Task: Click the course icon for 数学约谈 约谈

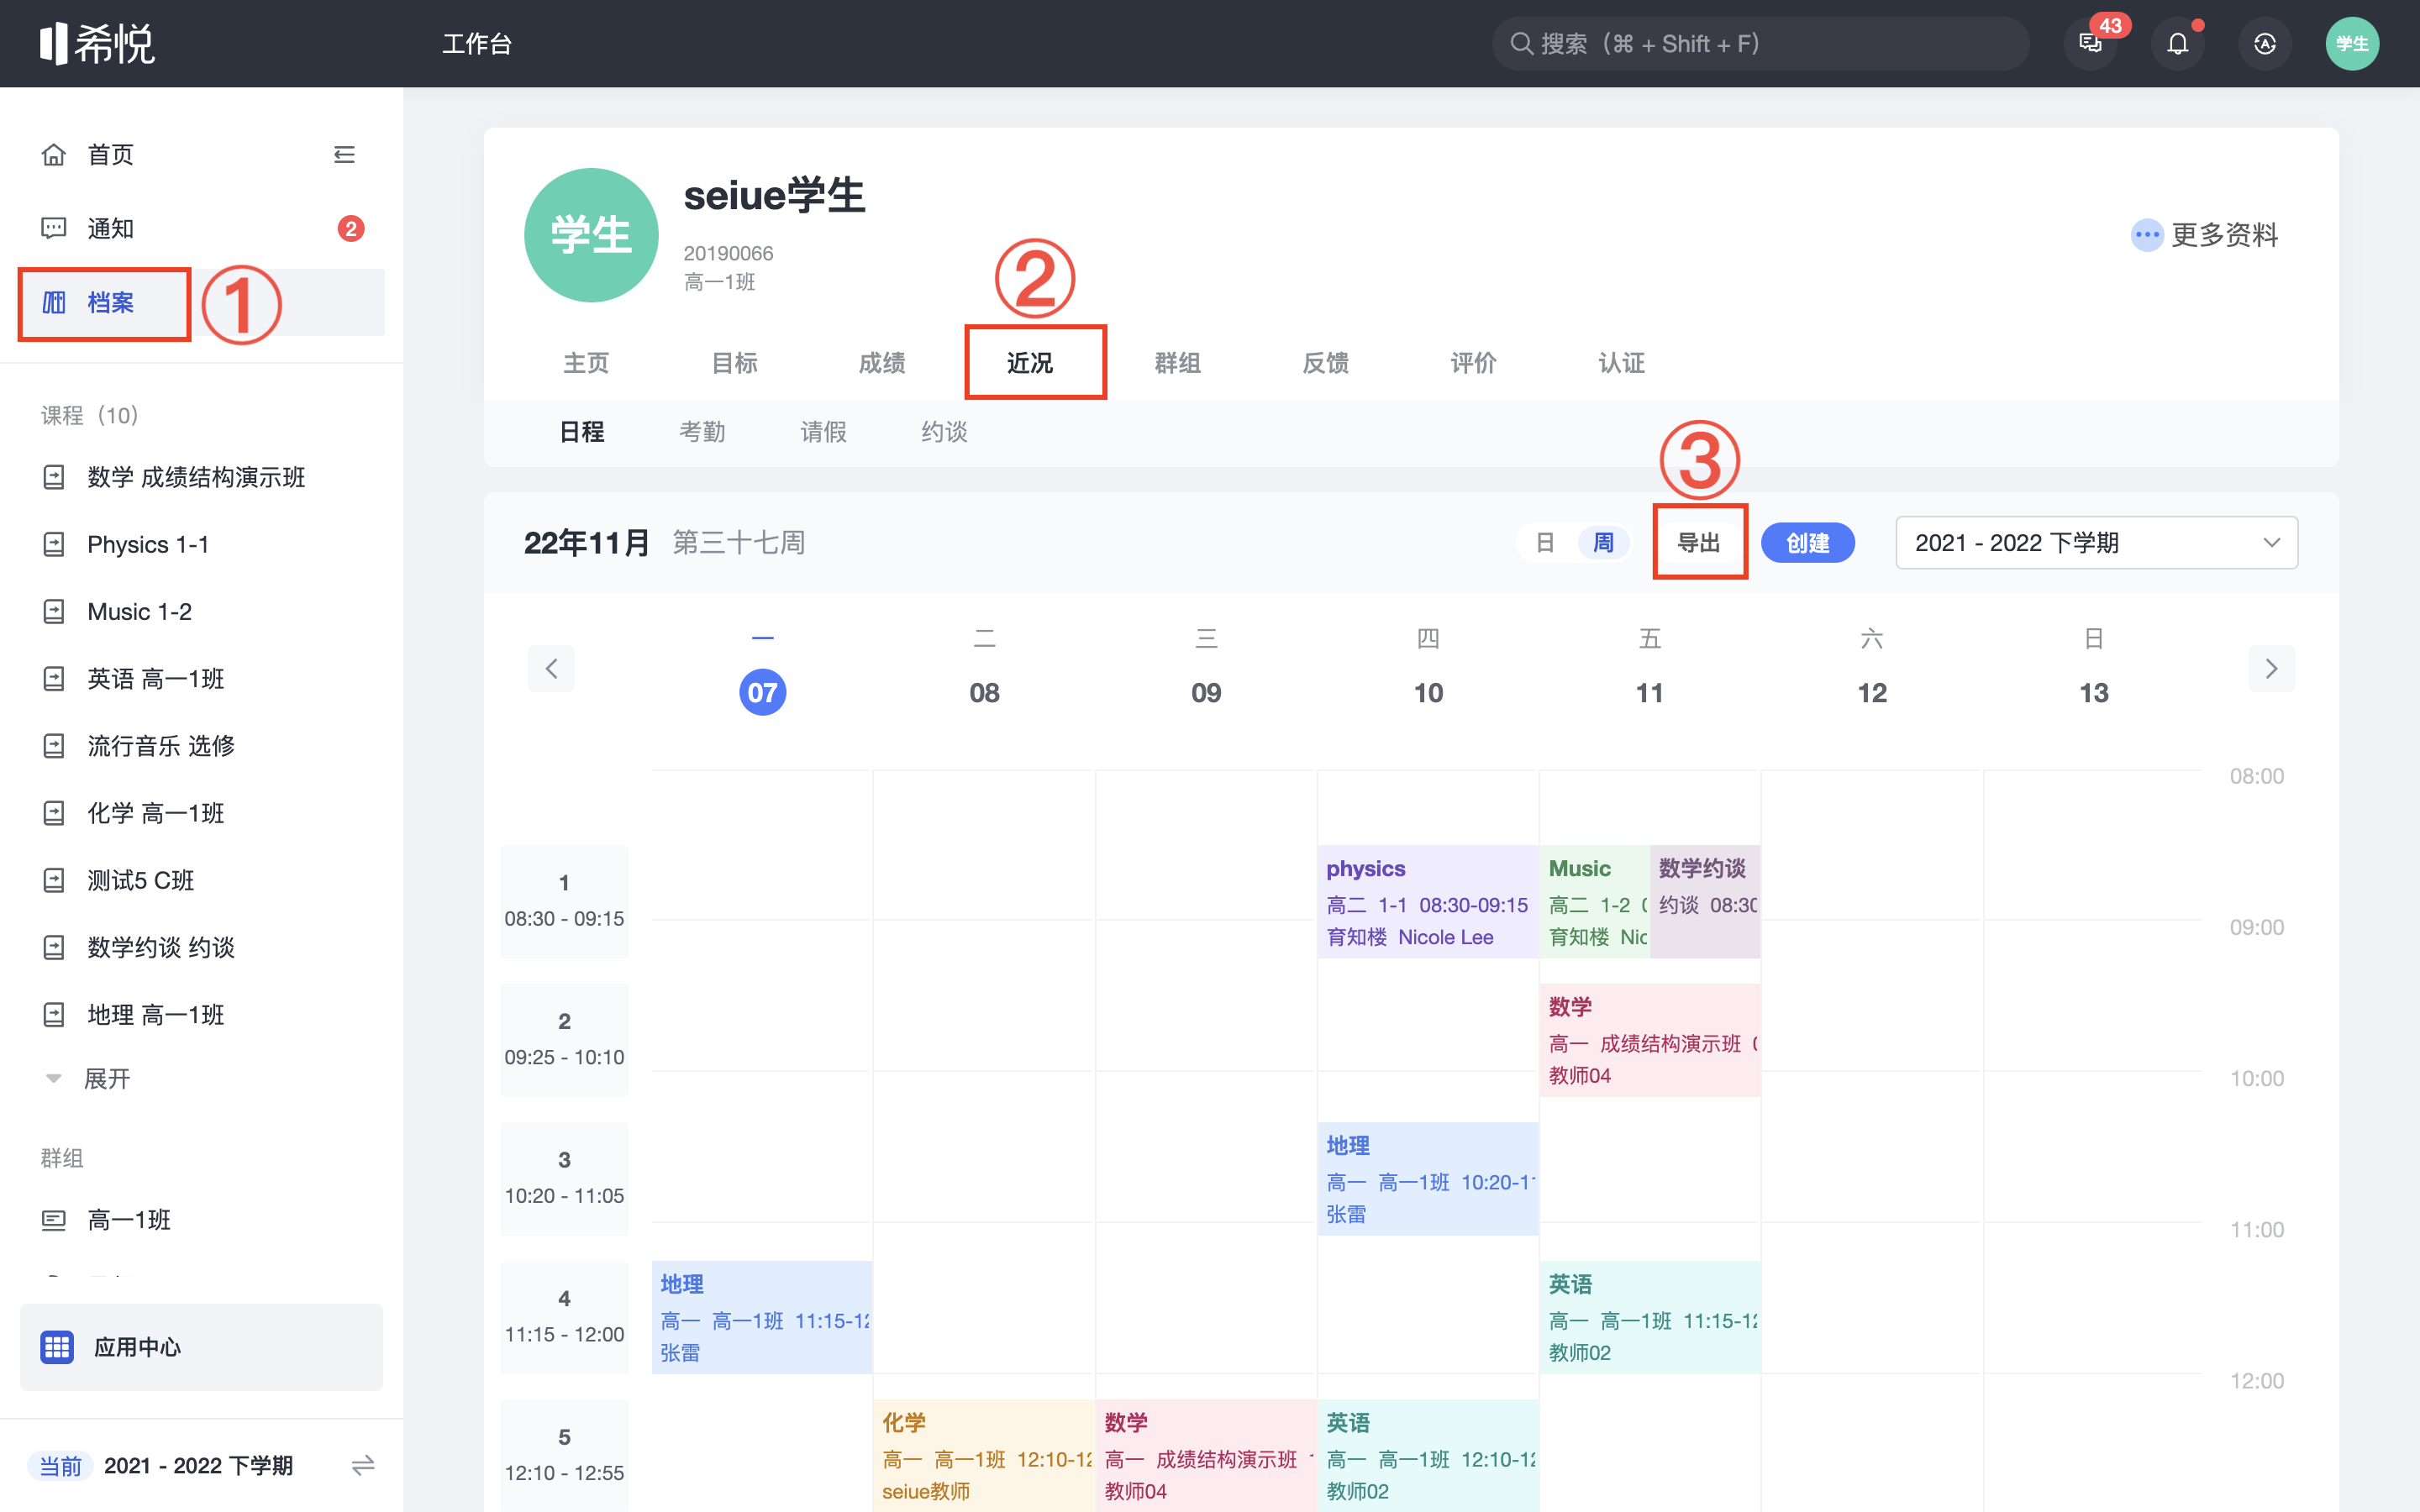Action: [54, 947]
